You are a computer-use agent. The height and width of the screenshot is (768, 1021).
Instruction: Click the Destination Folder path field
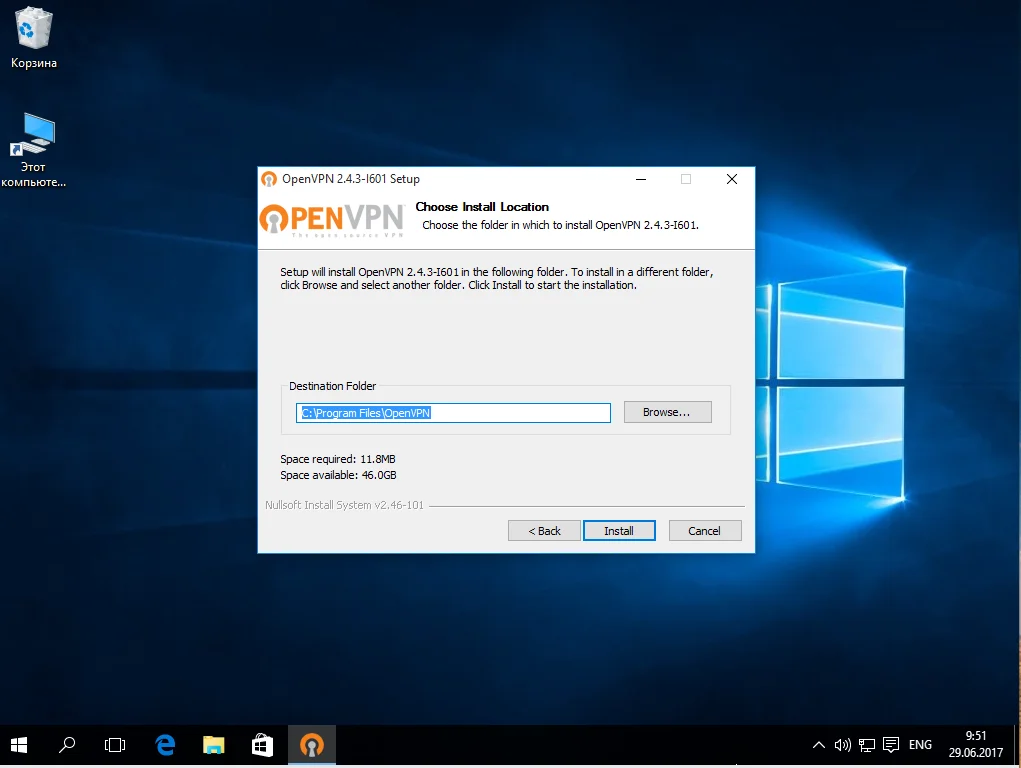point(453,412)
